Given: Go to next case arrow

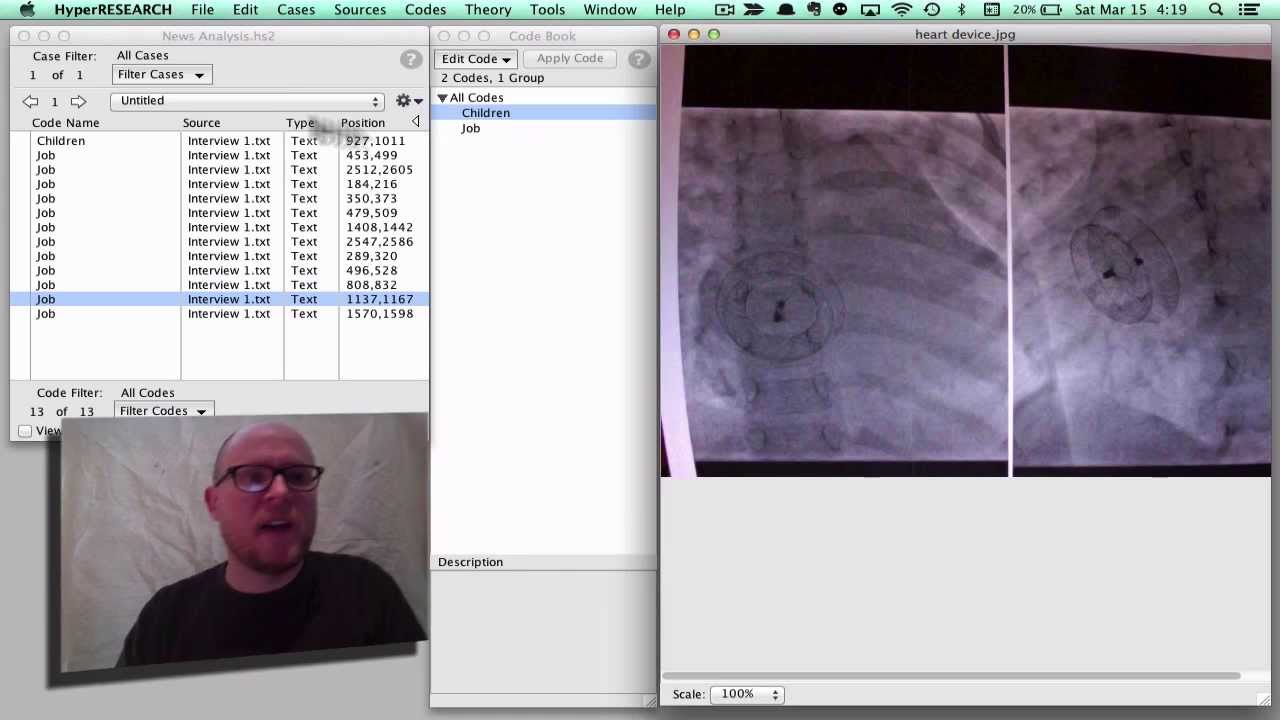Looking at the screenshot, I should point(78,101).
